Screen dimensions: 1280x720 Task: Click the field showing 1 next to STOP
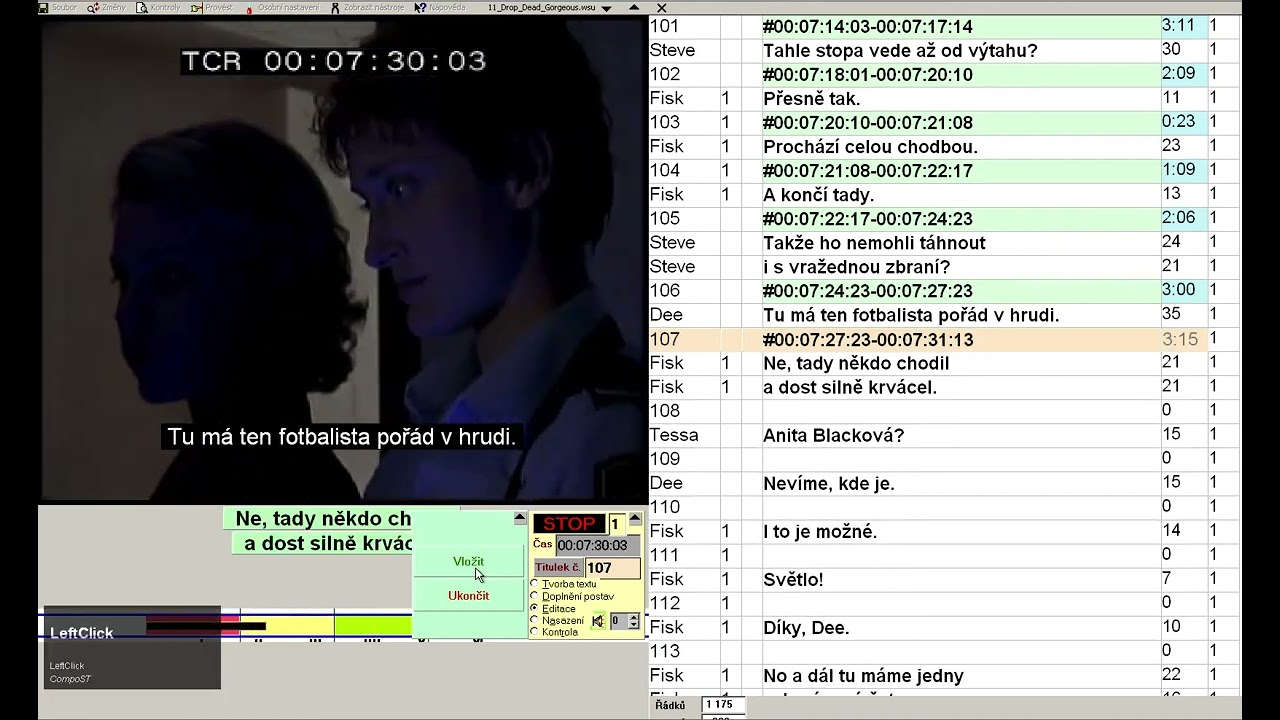coord(617,524)
